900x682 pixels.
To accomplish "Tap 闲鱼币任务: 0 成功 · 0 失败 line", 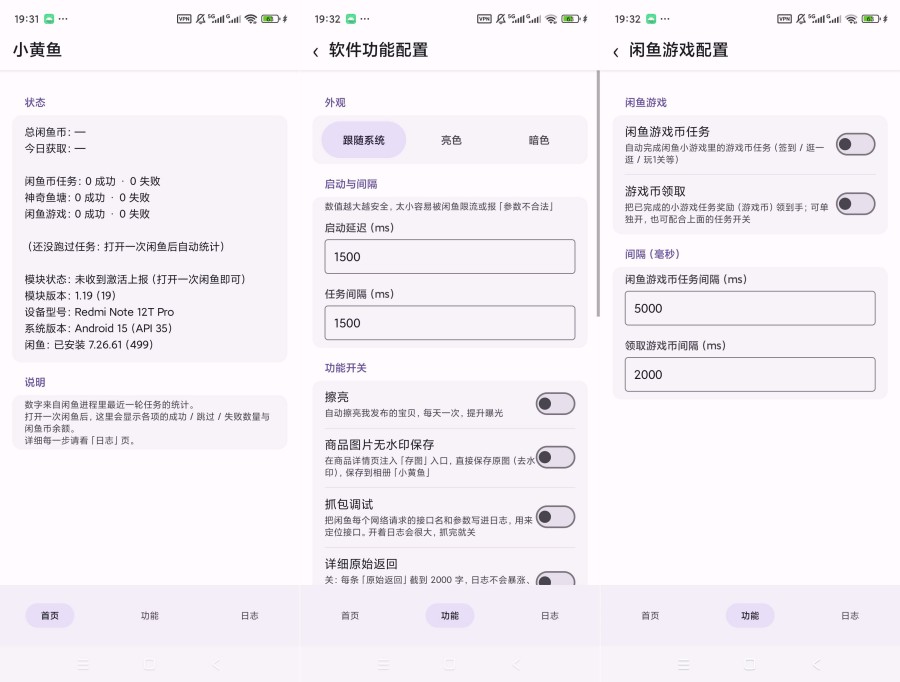I will point(92,181).
